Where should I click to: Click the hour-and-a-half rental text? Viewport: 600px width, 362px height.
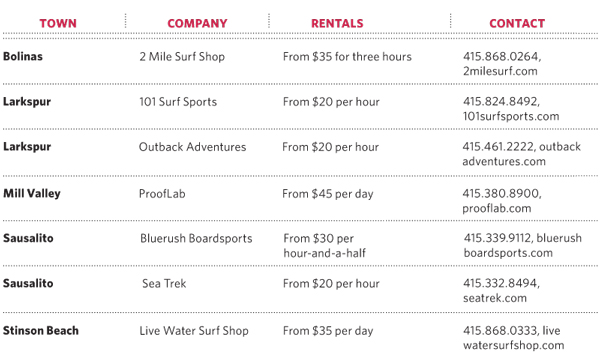click(324, 253)
